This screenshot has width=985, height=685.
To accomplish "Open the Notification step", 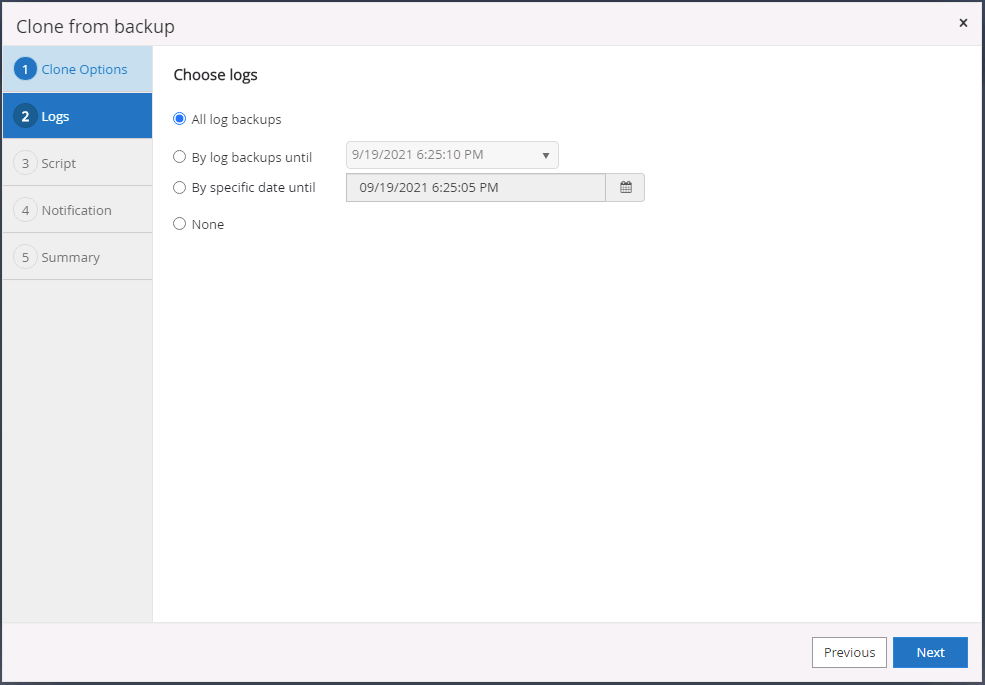I will coord(76,211).
